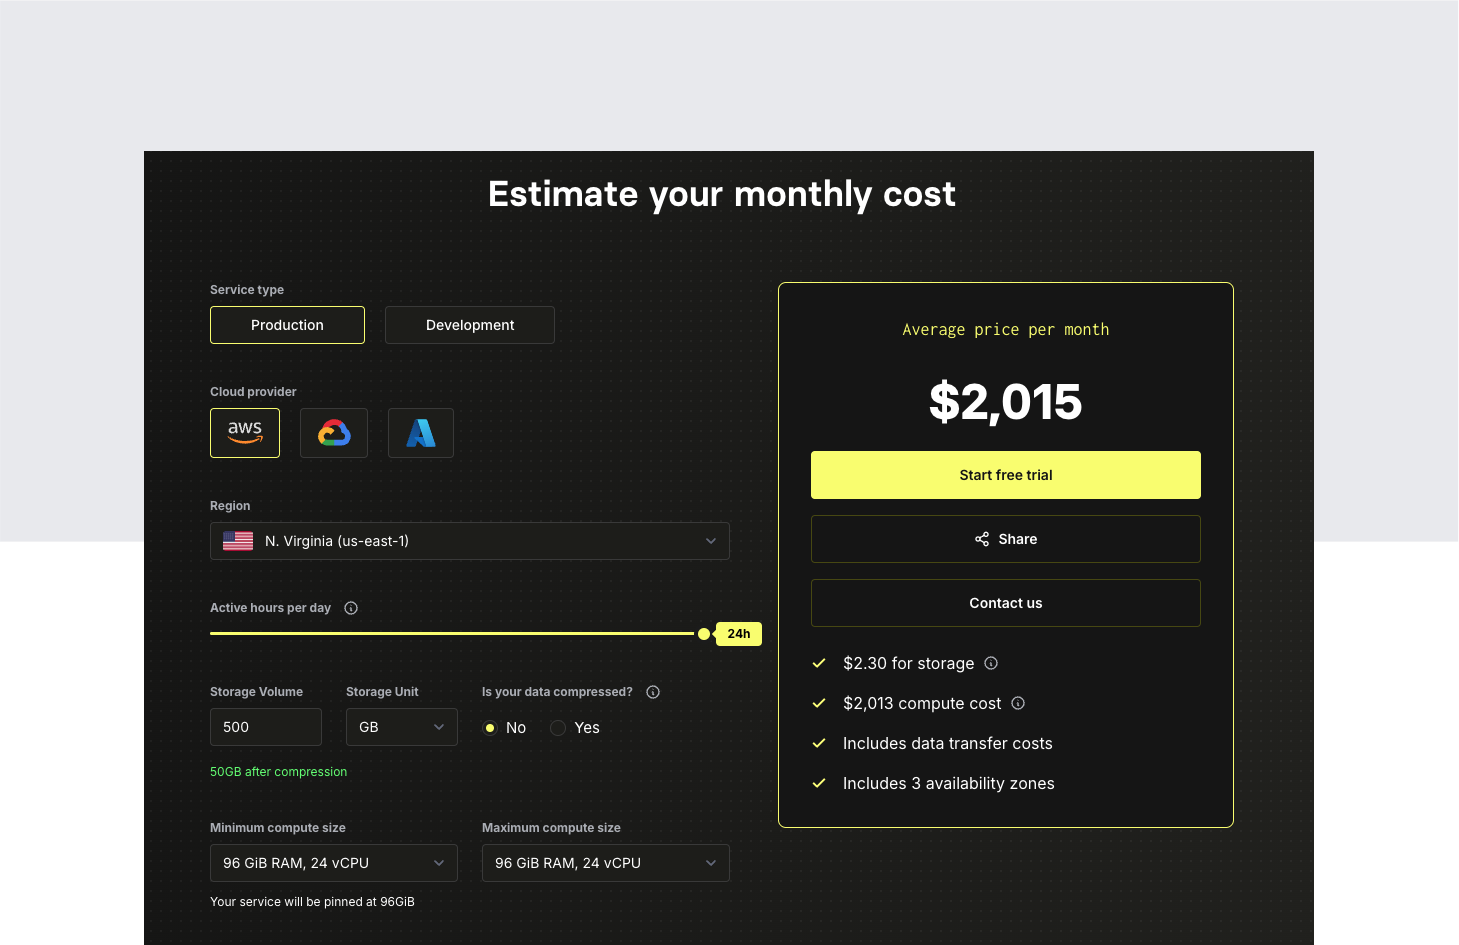Select No for data compressed
Image resolution: width=1459 pixels, height=945 pixels.
490,728
